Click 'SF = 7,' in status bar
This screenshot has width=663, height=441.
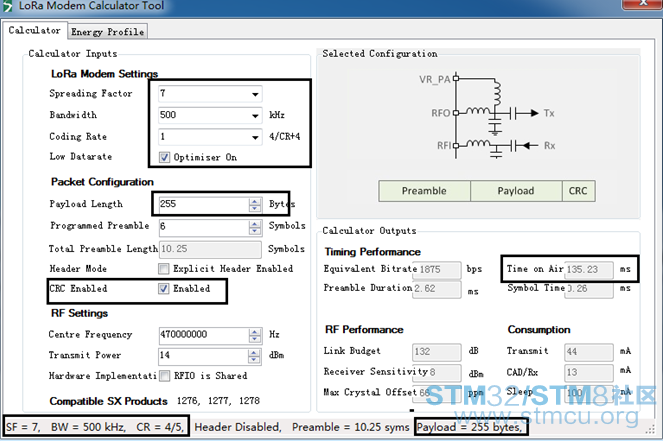click(x=23, y=427)
